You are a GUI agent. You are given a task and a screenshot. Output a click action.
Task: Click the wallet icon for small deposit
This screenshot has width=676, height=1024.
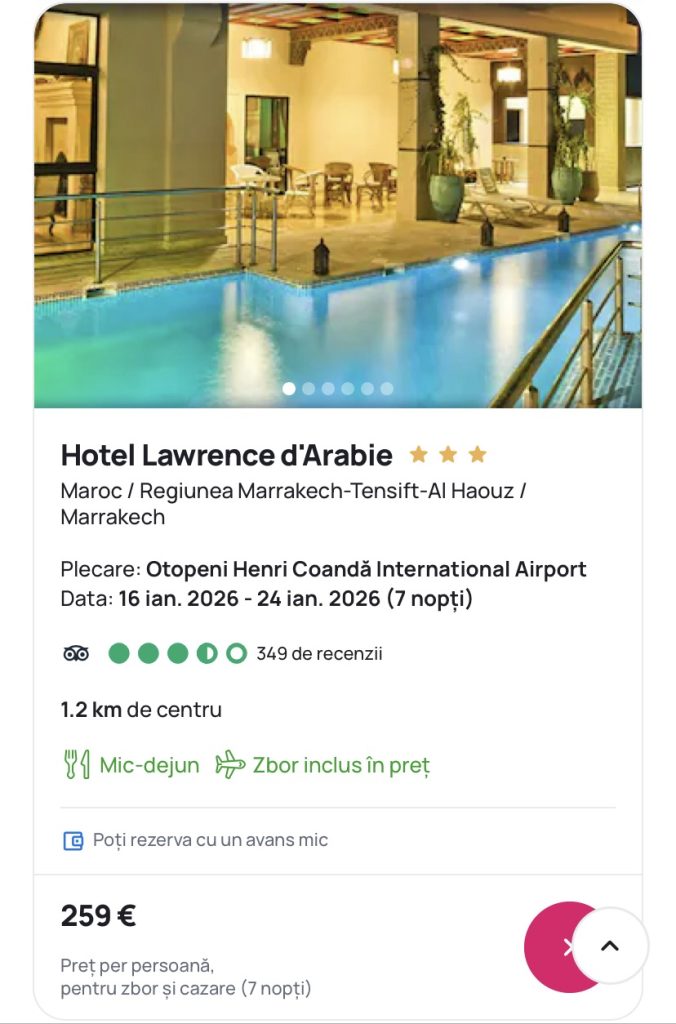pos(73,841)
